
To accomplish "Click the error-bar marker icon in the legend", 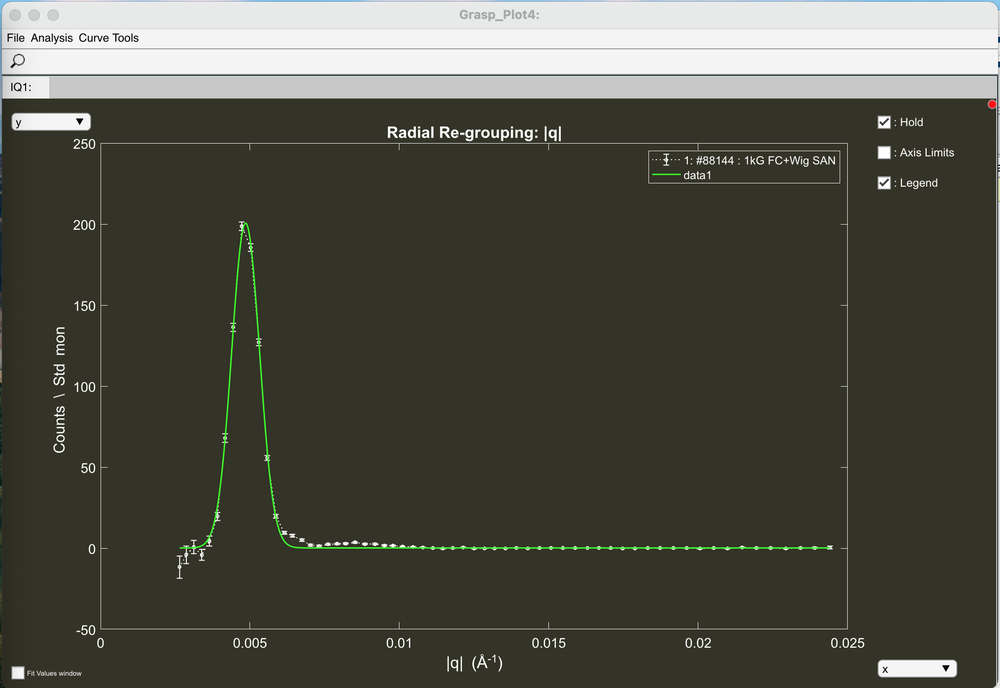I will 665,159.
